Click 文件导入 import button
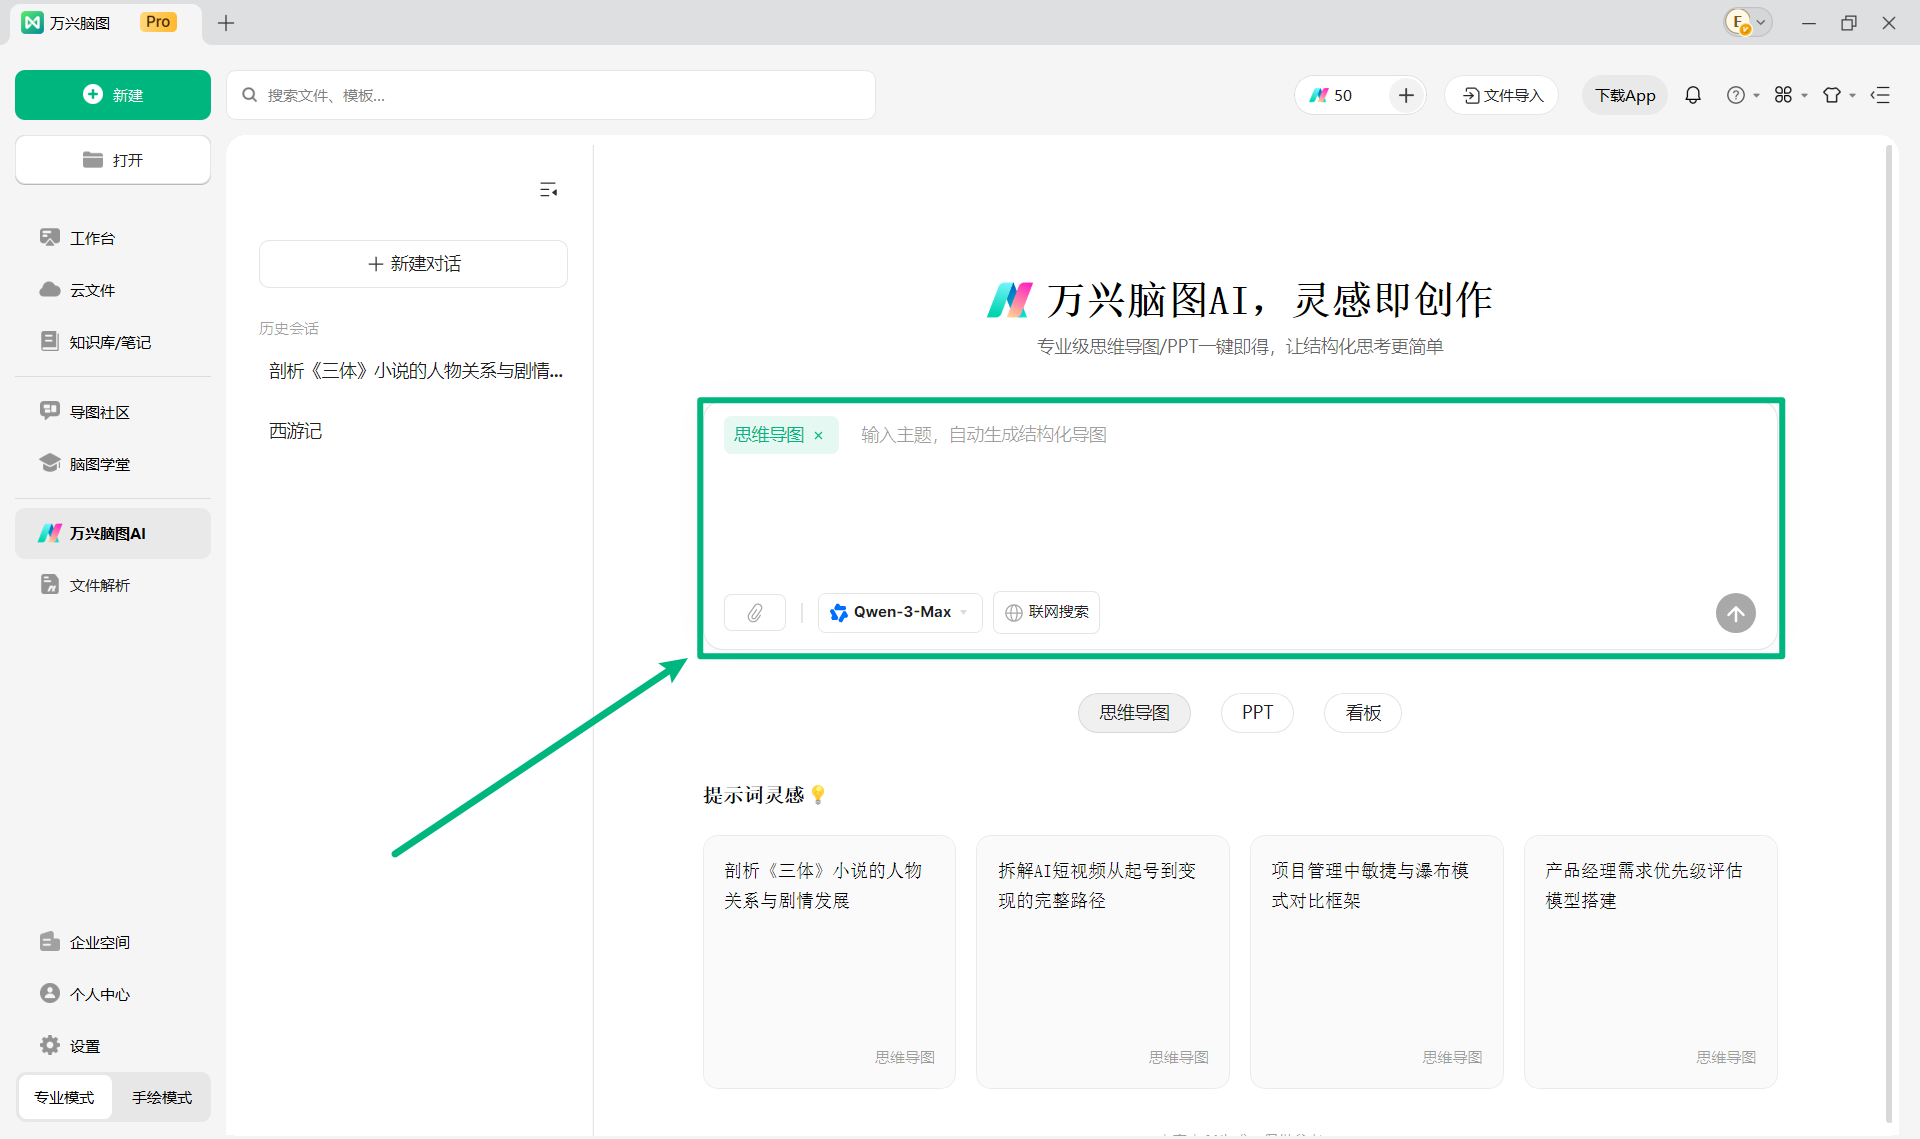Screen dimensions: 1920x1139 [1502, 95]
